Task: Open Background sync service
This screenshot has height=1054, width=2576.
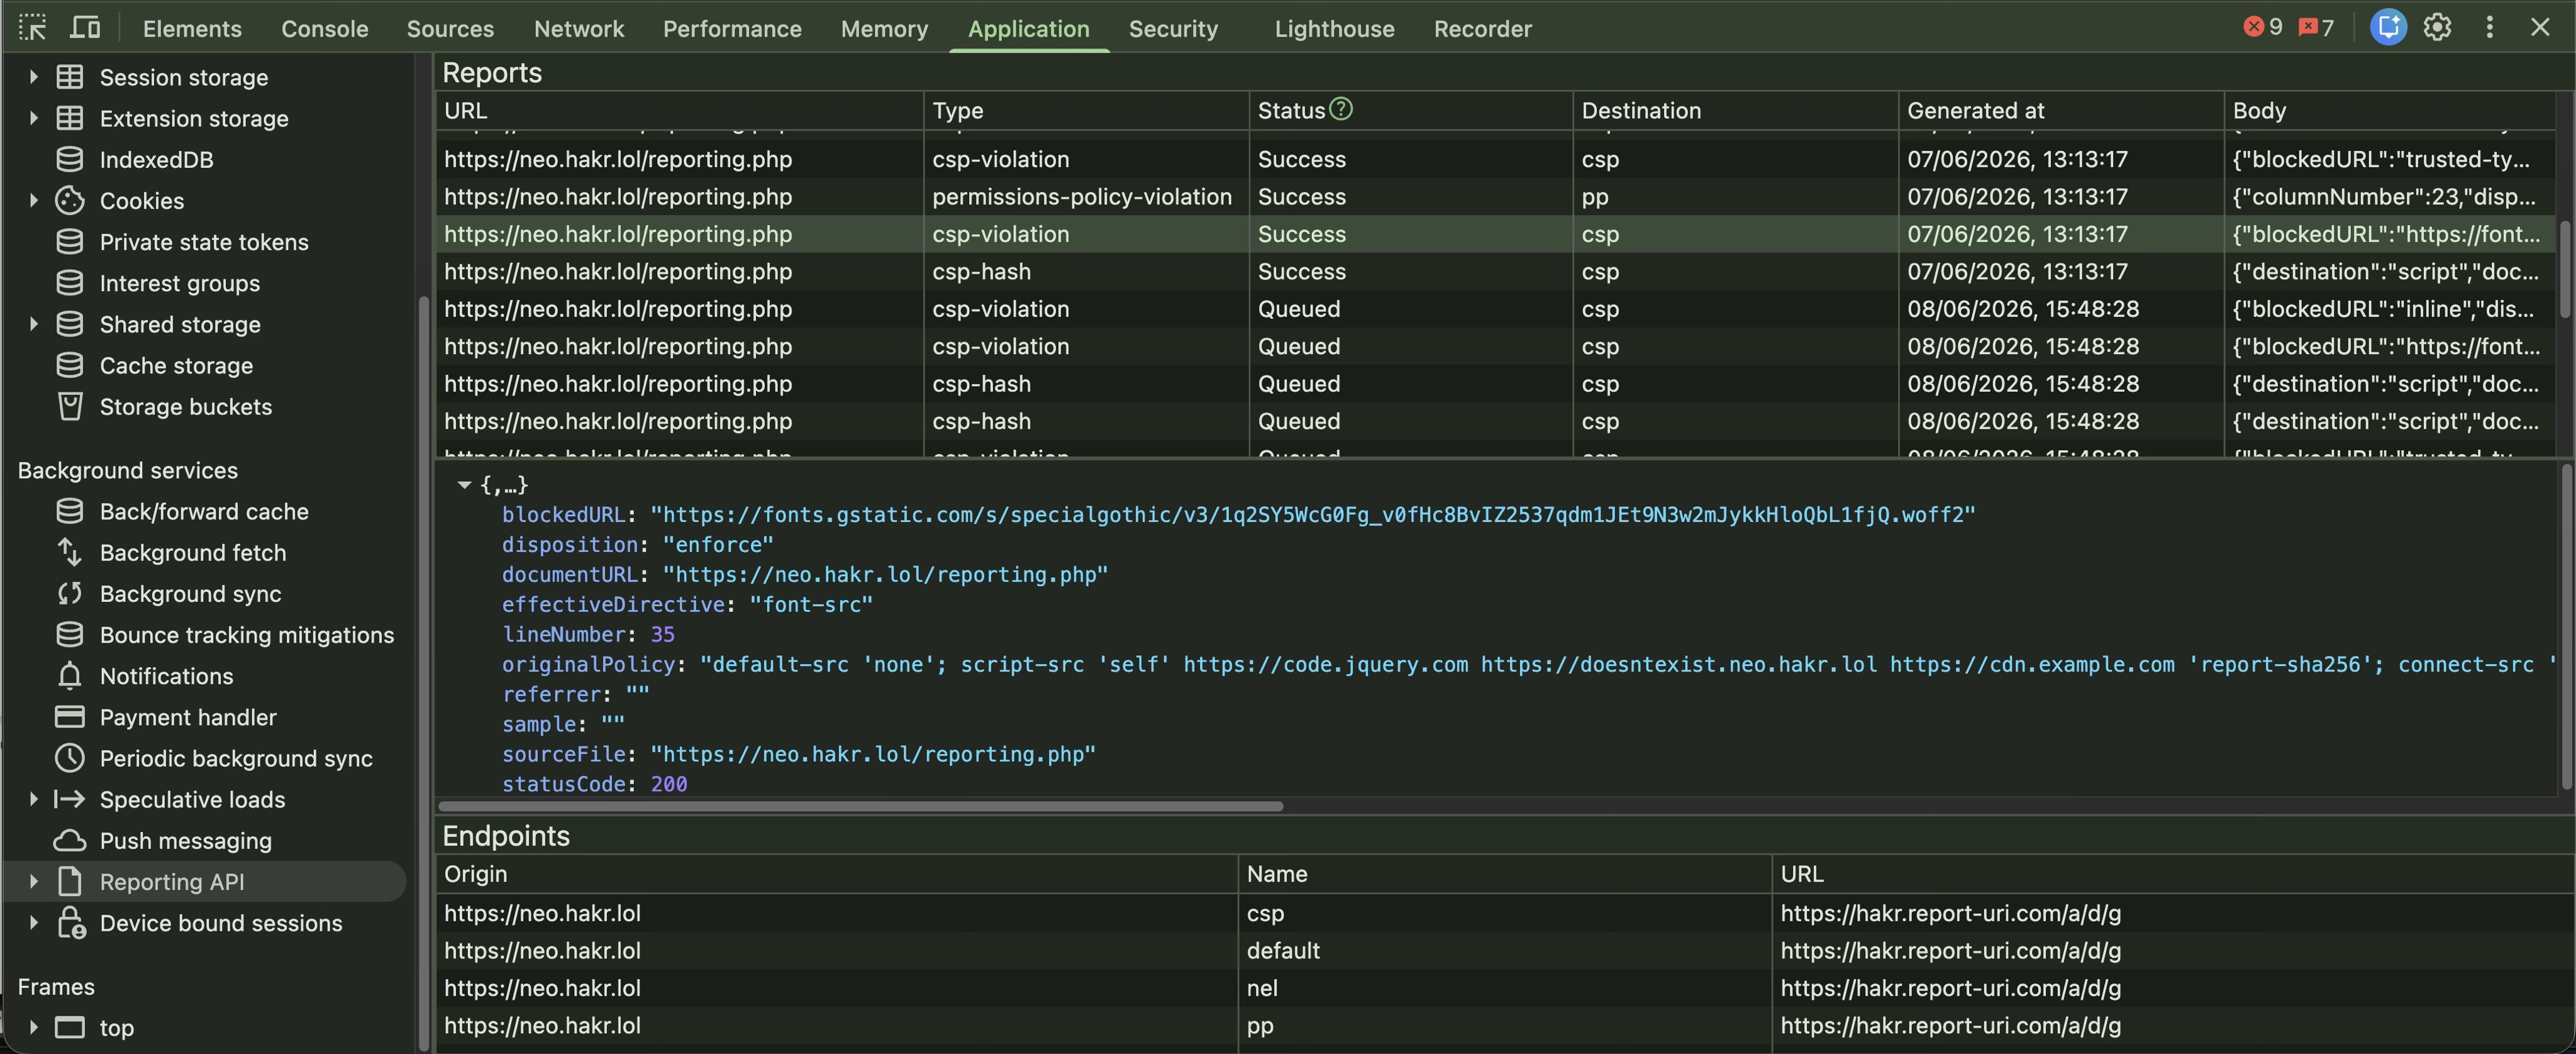Action: (190, 594)
